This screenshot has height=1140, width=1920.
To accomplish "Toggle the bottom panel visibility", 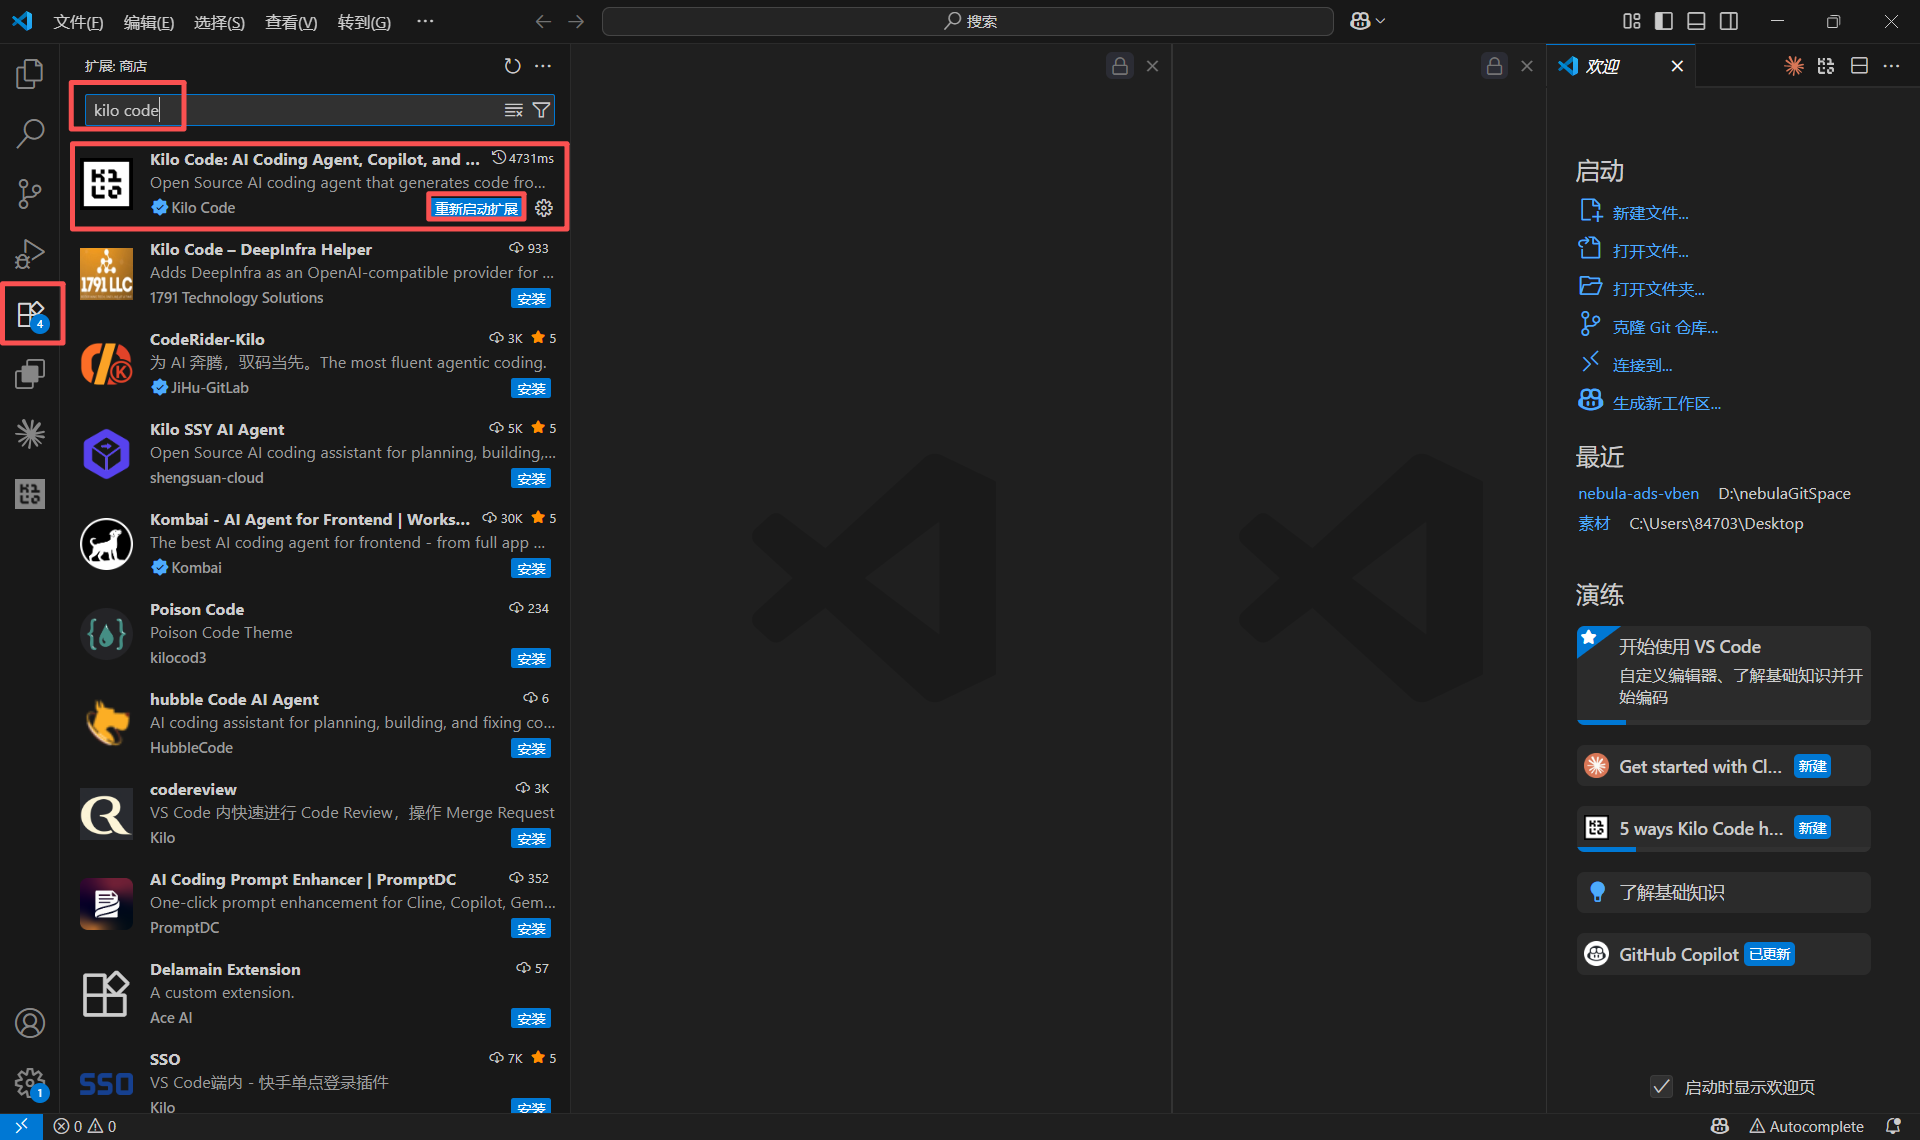I will (x=1695, y=20).
